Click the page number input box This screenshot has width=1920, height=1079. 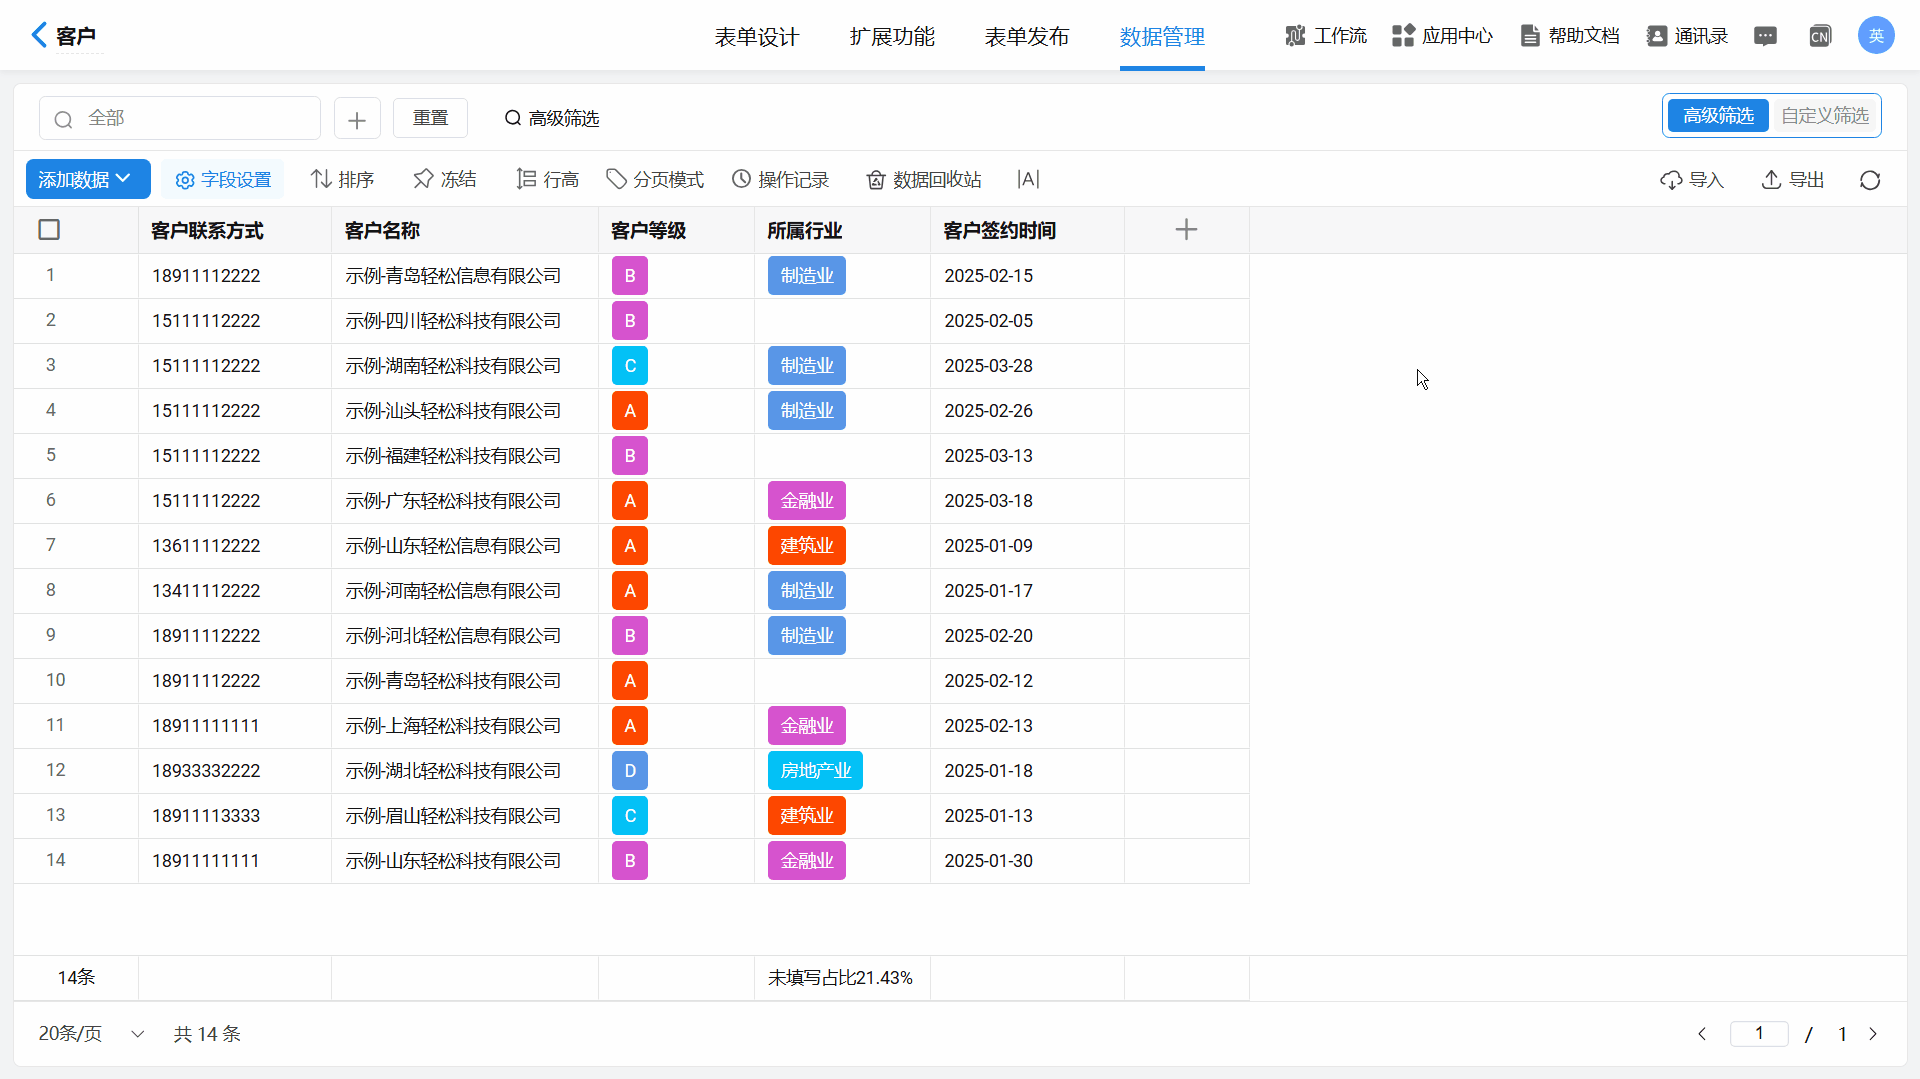click(1759, 1034)
